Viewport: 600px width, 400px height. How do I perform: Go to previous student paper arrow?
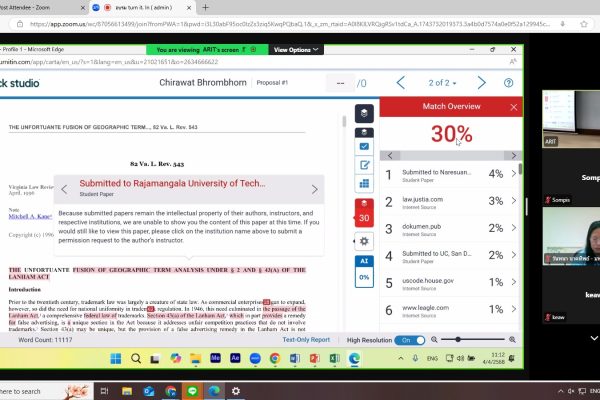click(401, 83)
